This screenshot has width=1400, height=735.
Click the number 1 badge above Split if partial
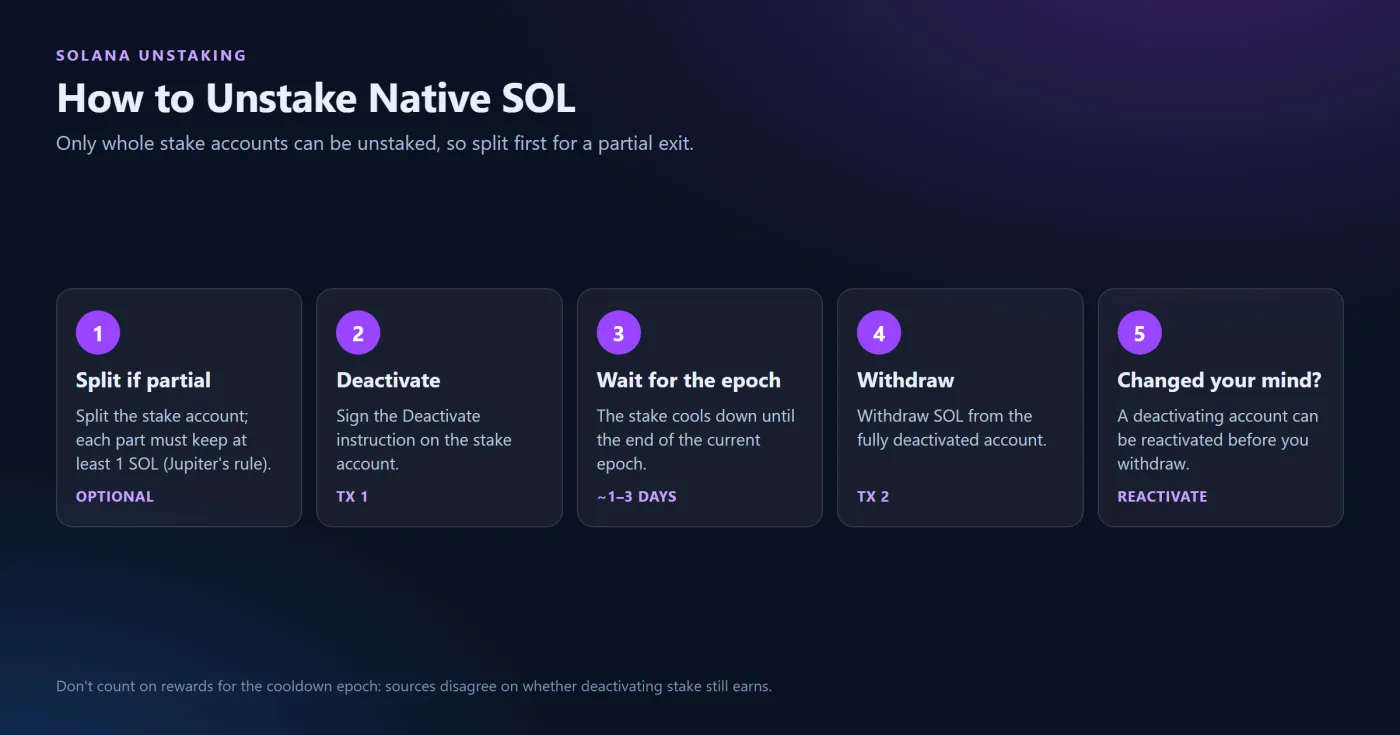coord(98,333)
